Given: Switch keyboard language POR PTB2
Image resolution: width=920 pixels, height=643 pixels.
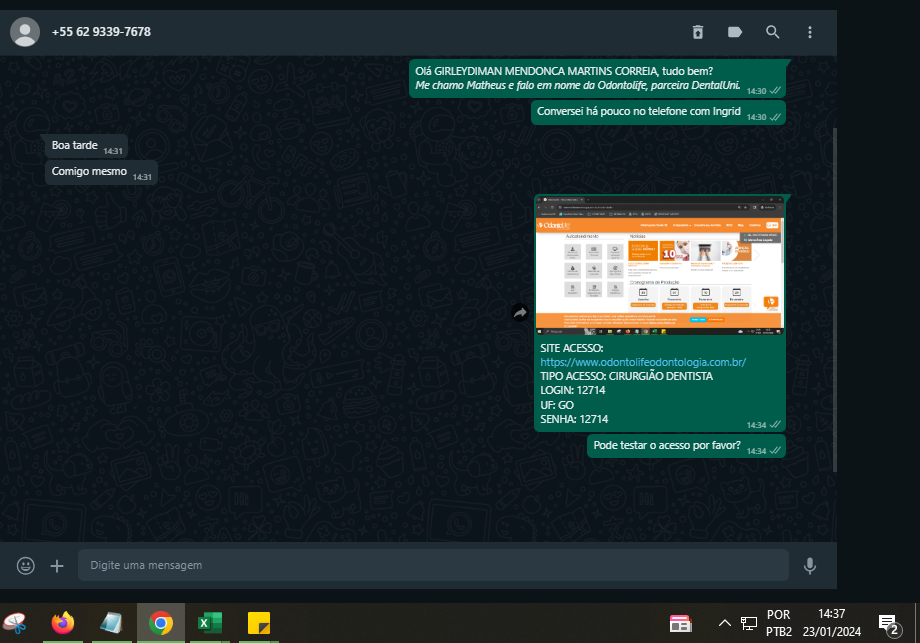Looking at the screenshot, I should (779, 623).
